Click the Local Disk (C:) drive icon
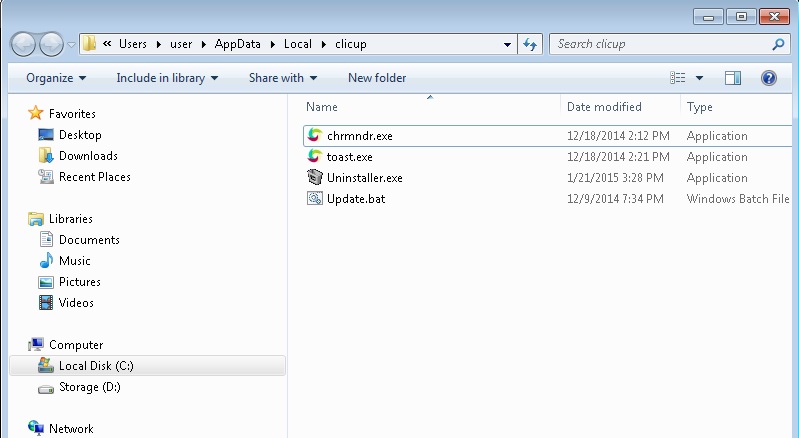The height and width of the screenshot is (438, 799). click(46, 365)
